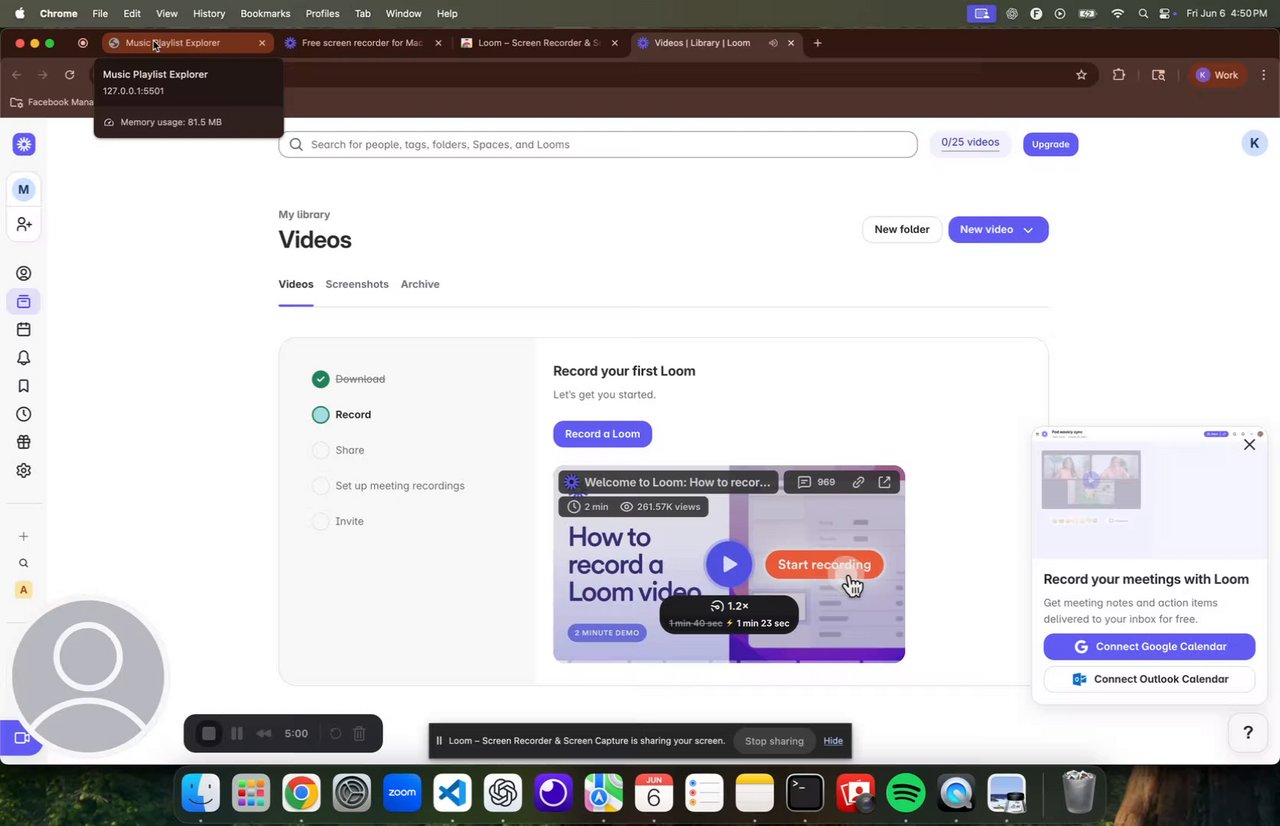
Task: Select the Videos tab in library
Action: coord(296,284)
